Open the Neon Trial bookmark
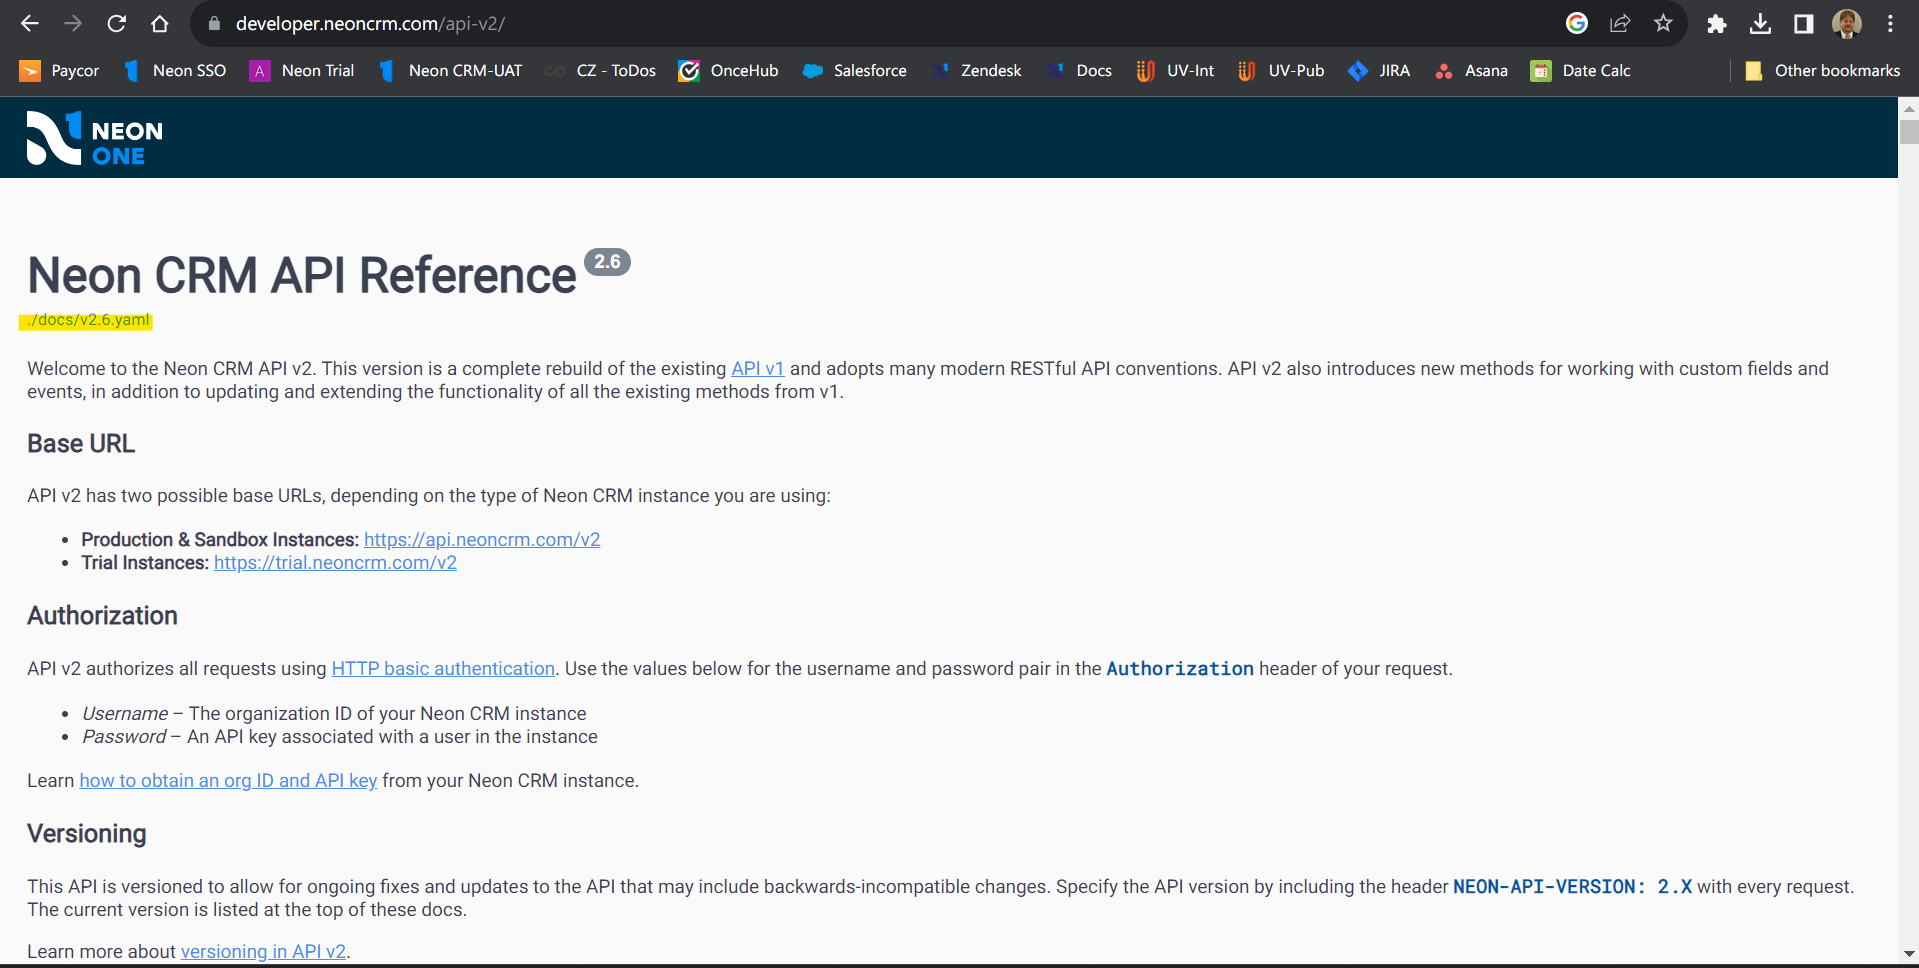This screenshot has height=968, width=1919. 302,71
